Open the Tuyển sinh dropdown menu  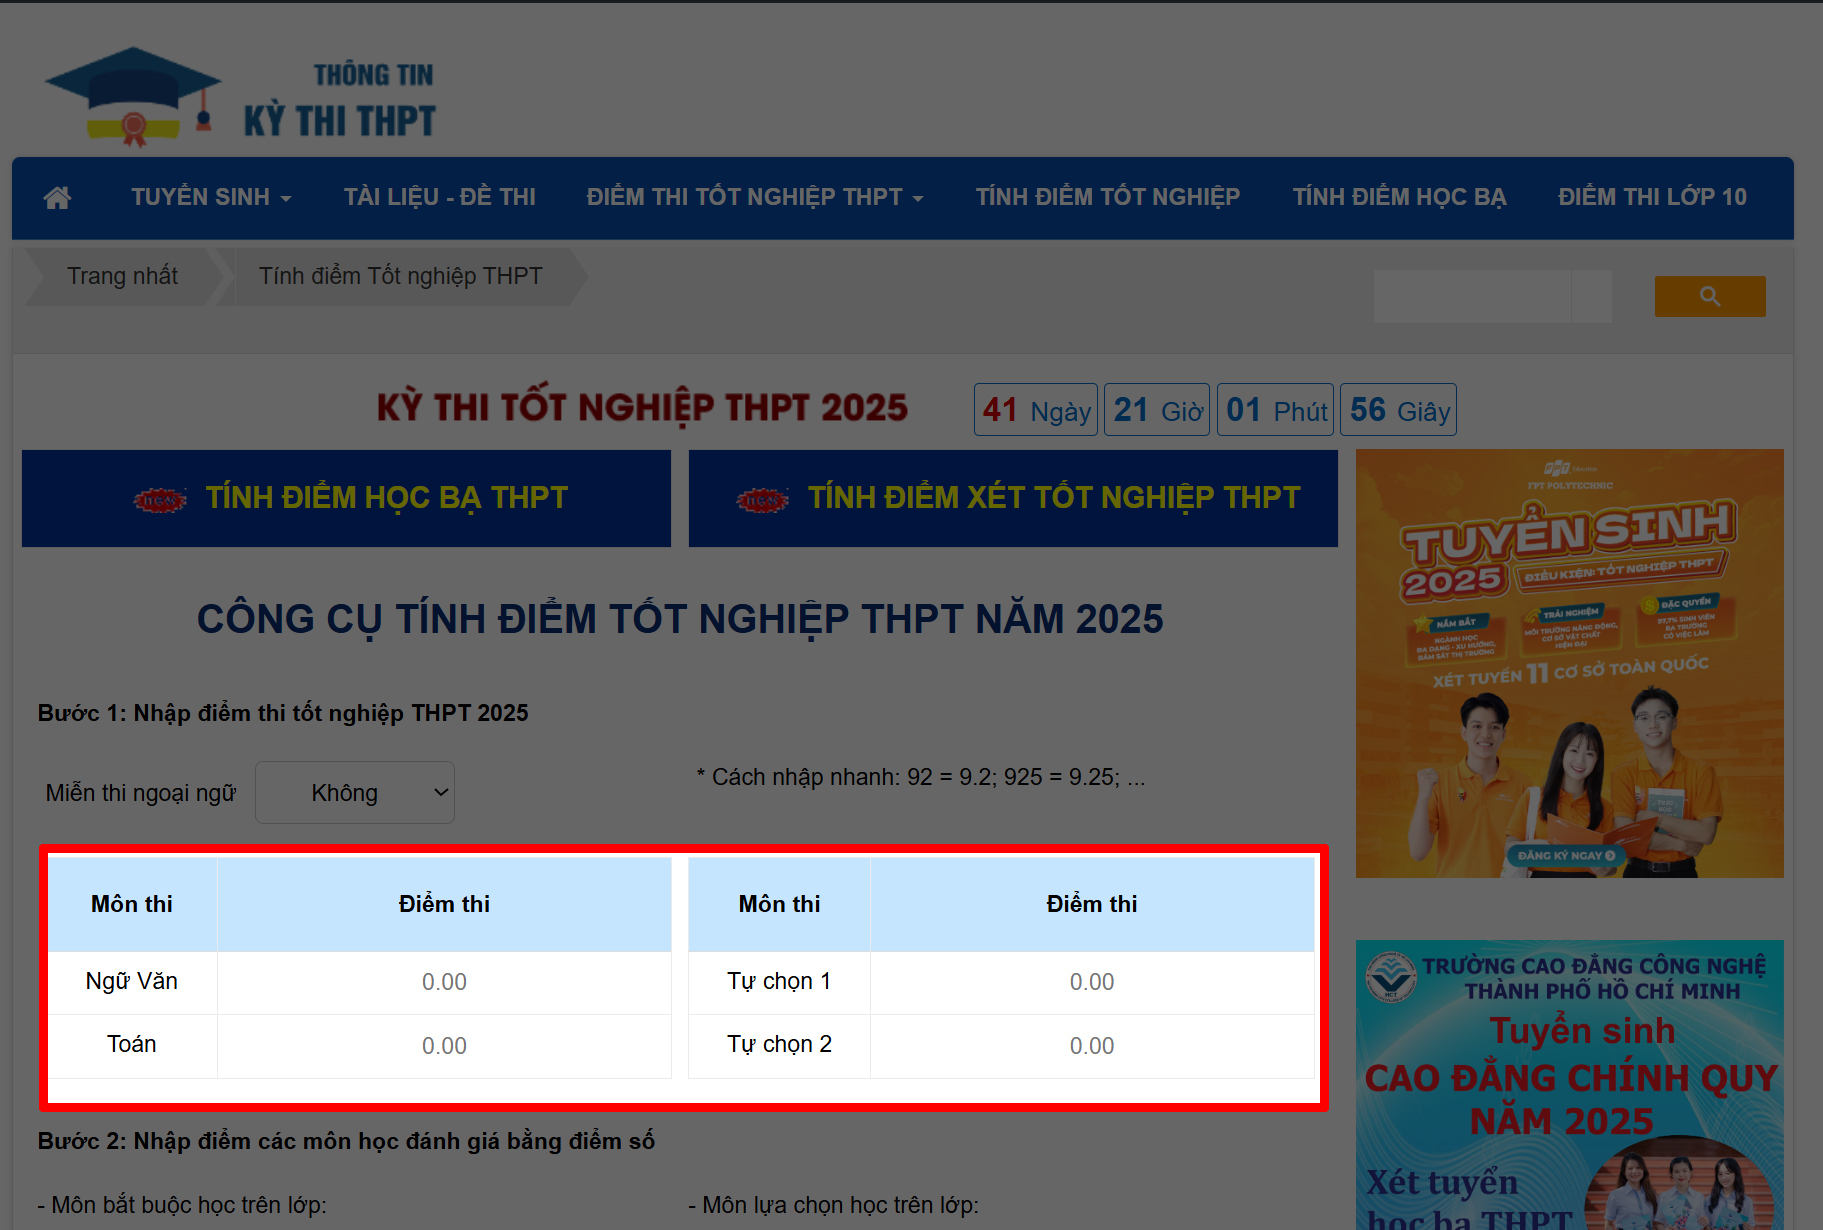211,197
